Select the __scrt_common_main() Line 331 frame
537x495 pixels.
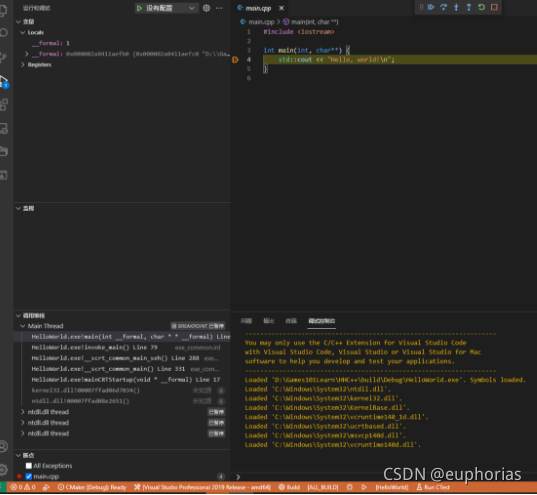pos(122,369)
